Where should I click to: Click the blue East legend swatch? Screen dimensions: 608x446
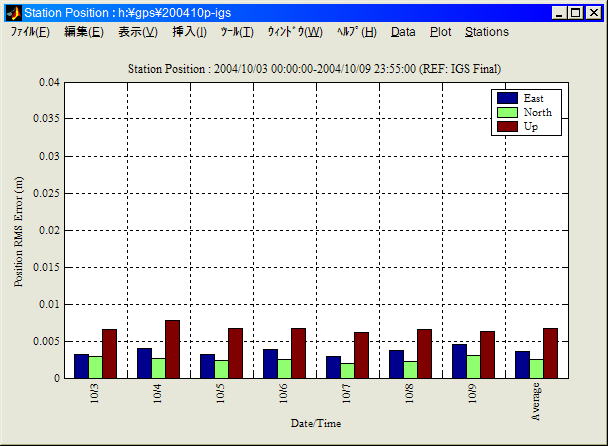coord(507,98)
